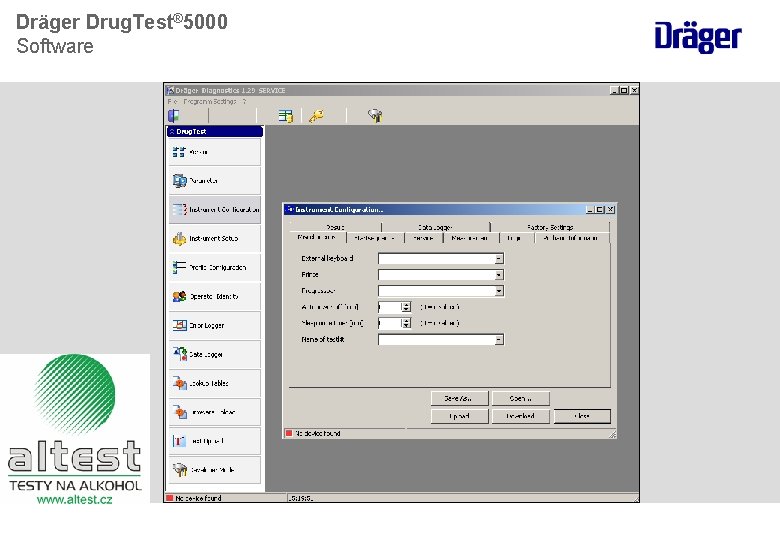Viewport: 780px width, 540px height.
Task: Click the Dräger logo
Action: coord(698,38)
